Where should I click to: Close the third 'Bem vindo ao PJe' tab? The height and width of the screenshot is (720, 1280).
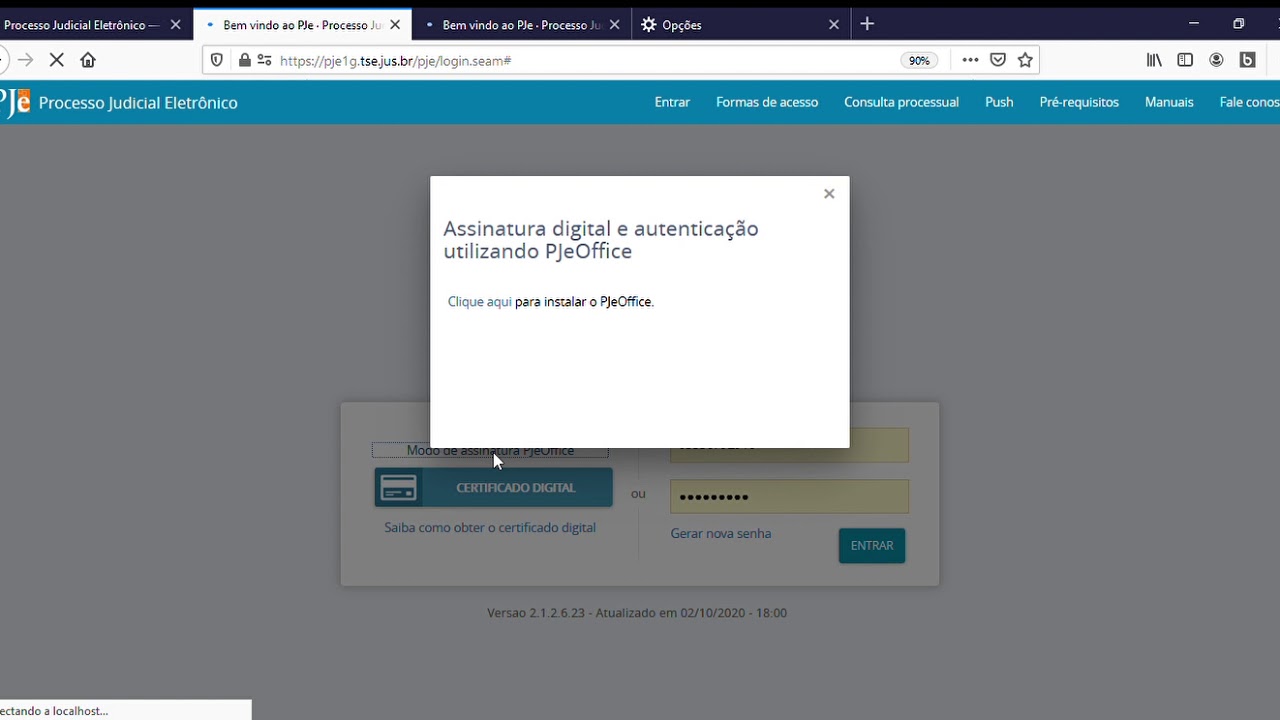pos(614,25)
